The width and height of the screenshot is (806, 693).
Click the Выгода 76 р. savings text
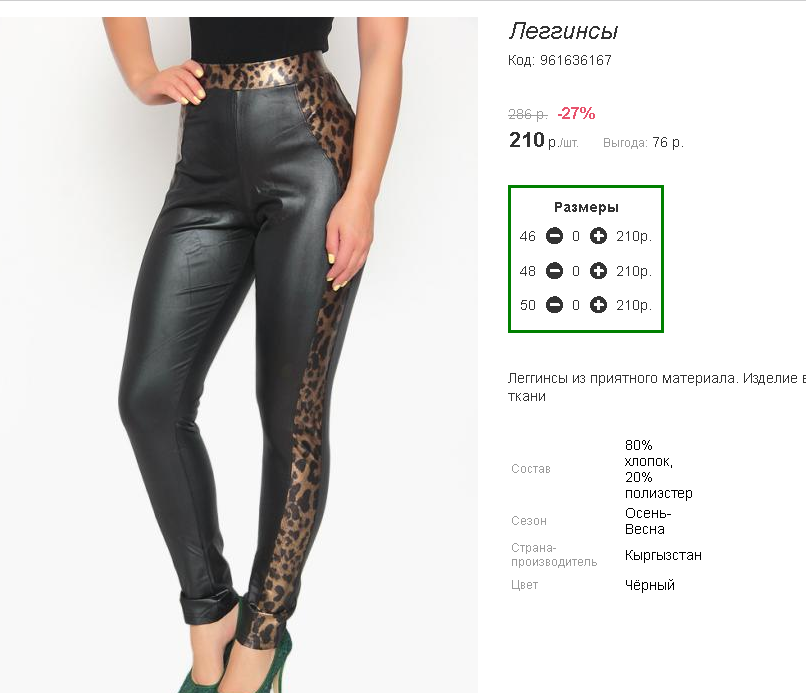643,142
